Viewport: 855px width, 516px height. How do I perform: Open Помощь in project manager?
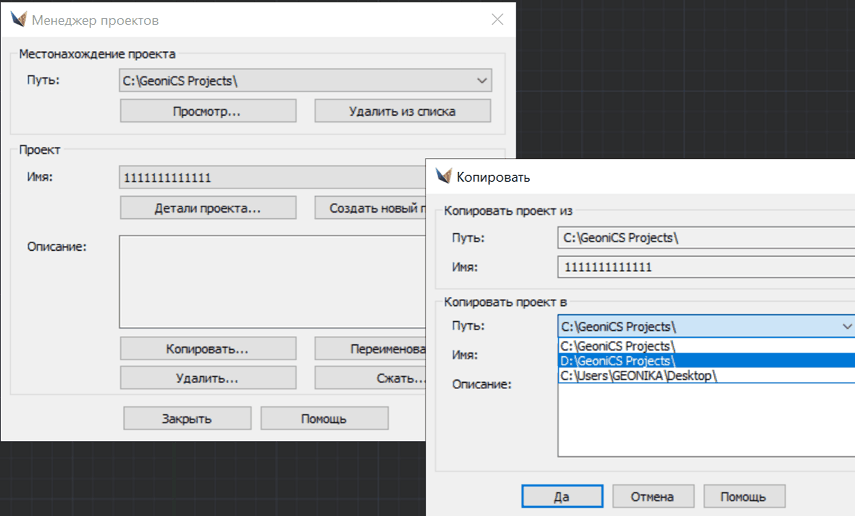(x=324, y=418)
